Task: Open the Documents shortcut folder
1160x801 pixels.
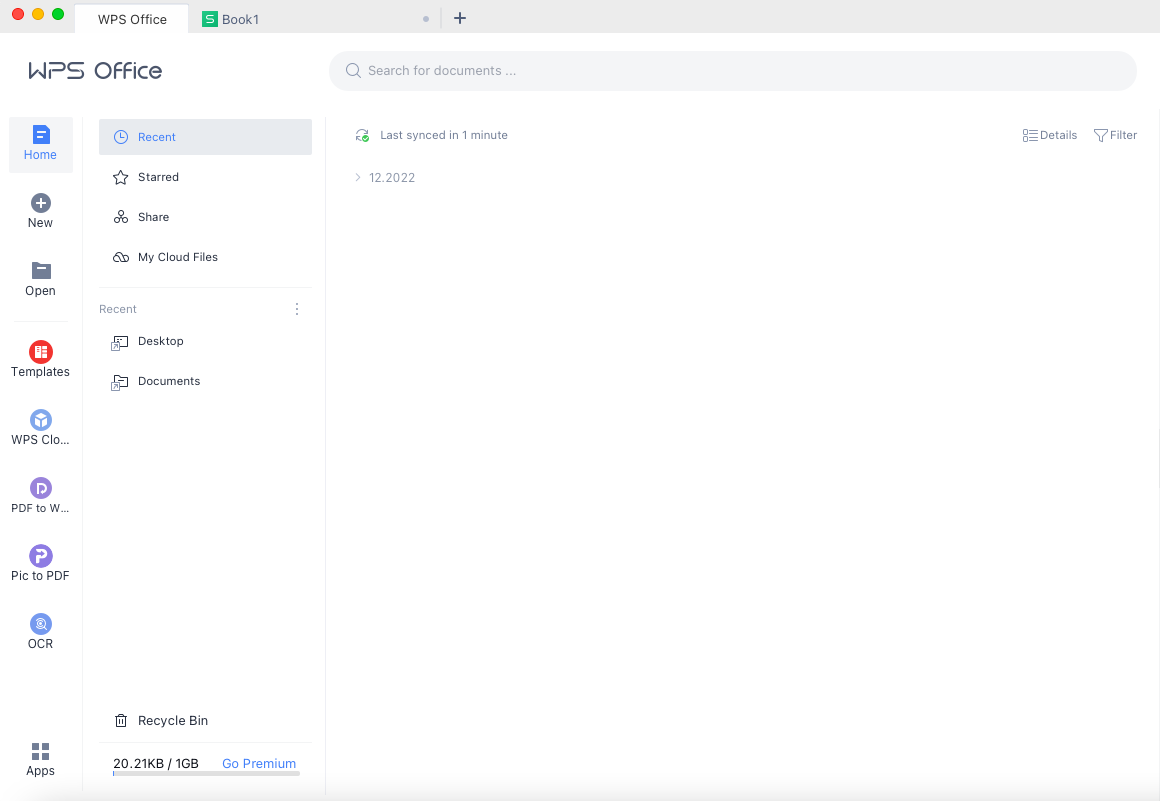Action: pos(205,381)
